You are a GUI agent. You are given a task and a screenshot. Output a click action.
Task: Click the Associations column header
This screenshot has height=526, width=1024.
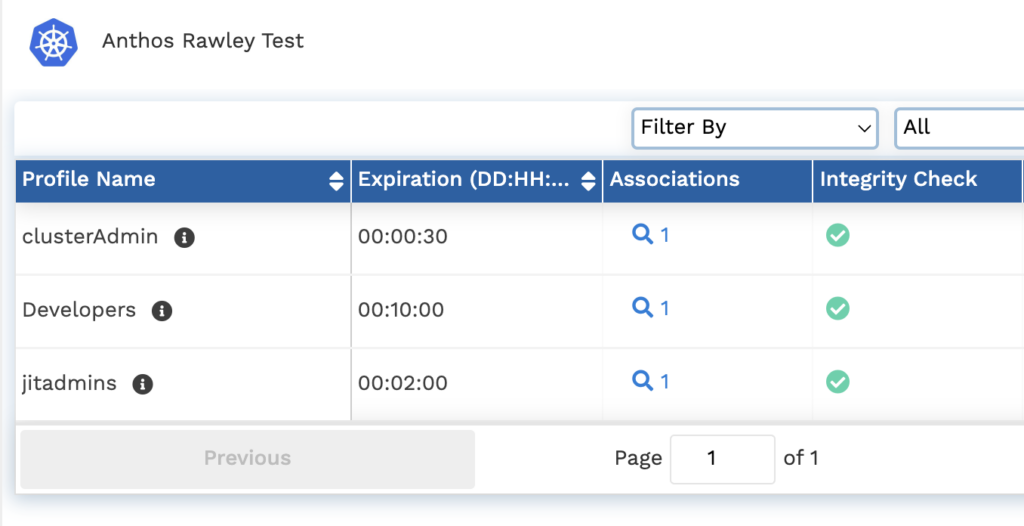pyautogui.click(x=675, y=180)
